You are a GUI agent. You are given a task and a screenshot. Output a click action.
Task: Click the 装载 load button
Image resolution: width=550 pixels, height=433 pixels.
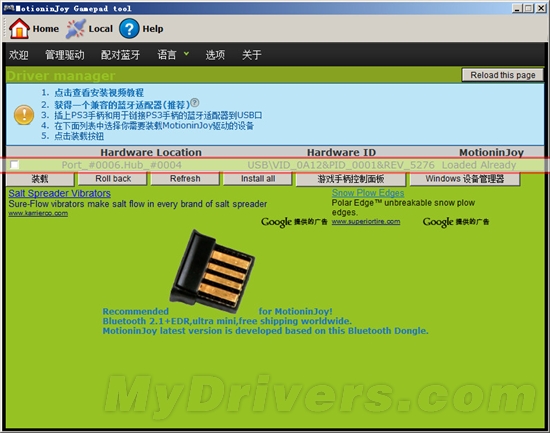pos(40,179)
